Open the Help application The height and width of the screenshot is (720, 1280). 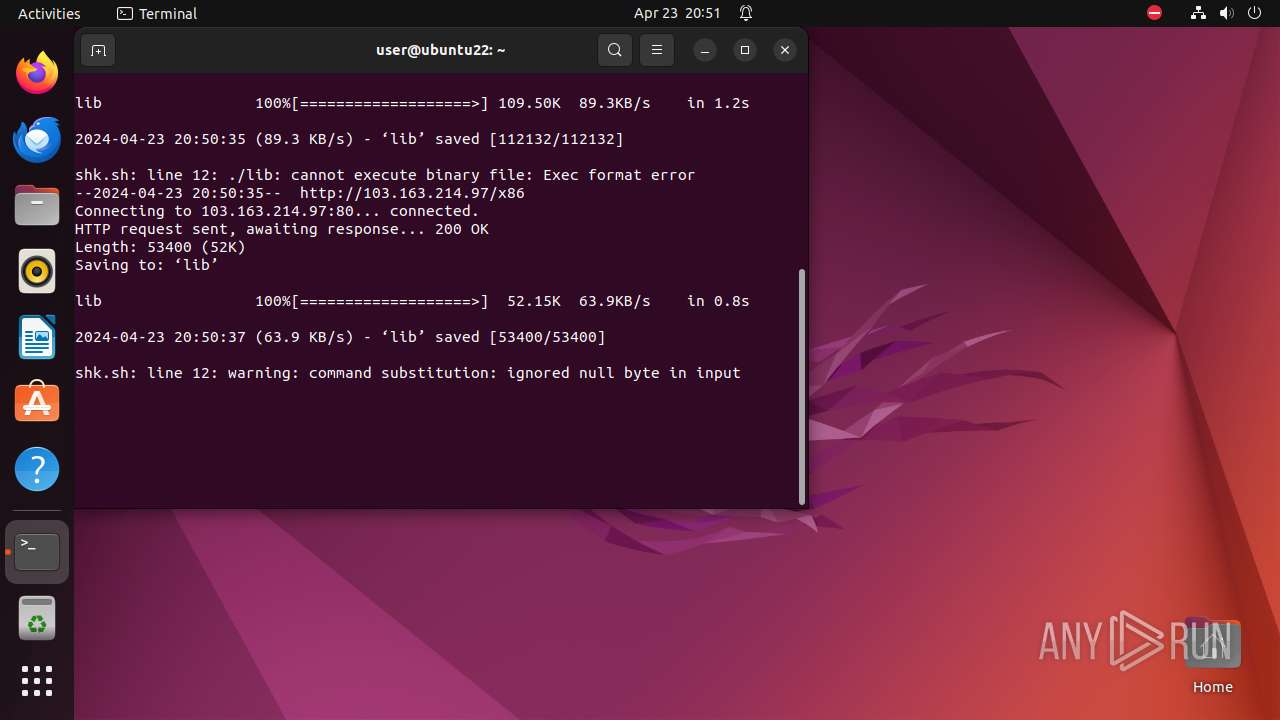[37, 469]
